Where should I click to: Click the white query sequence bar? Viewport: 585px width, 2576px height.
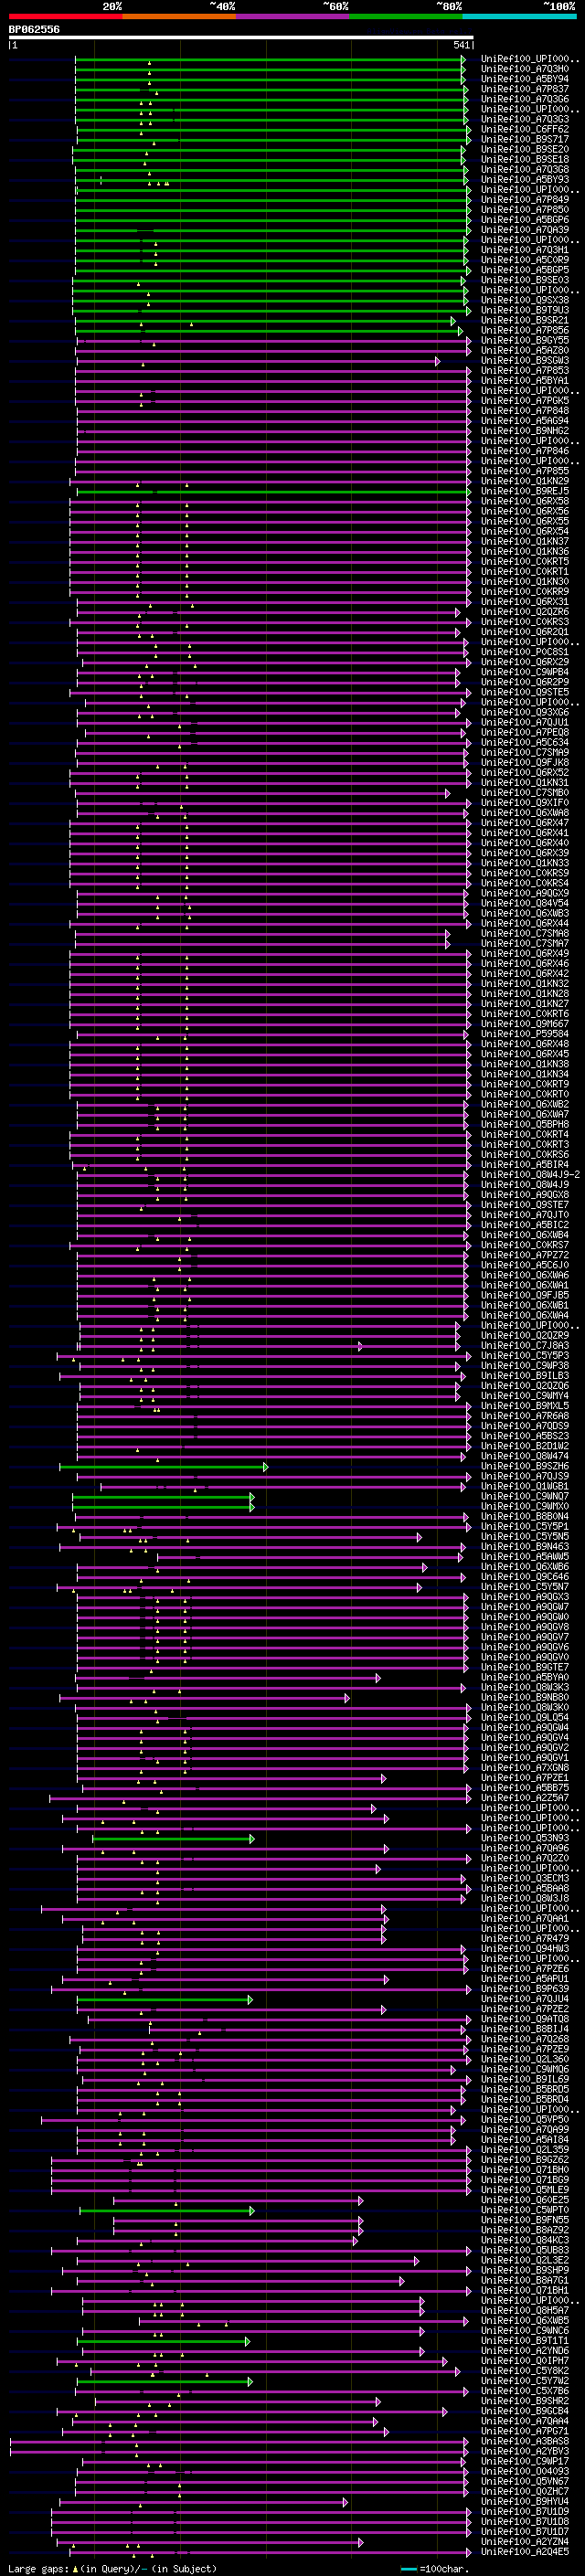(x=241, y=37)
